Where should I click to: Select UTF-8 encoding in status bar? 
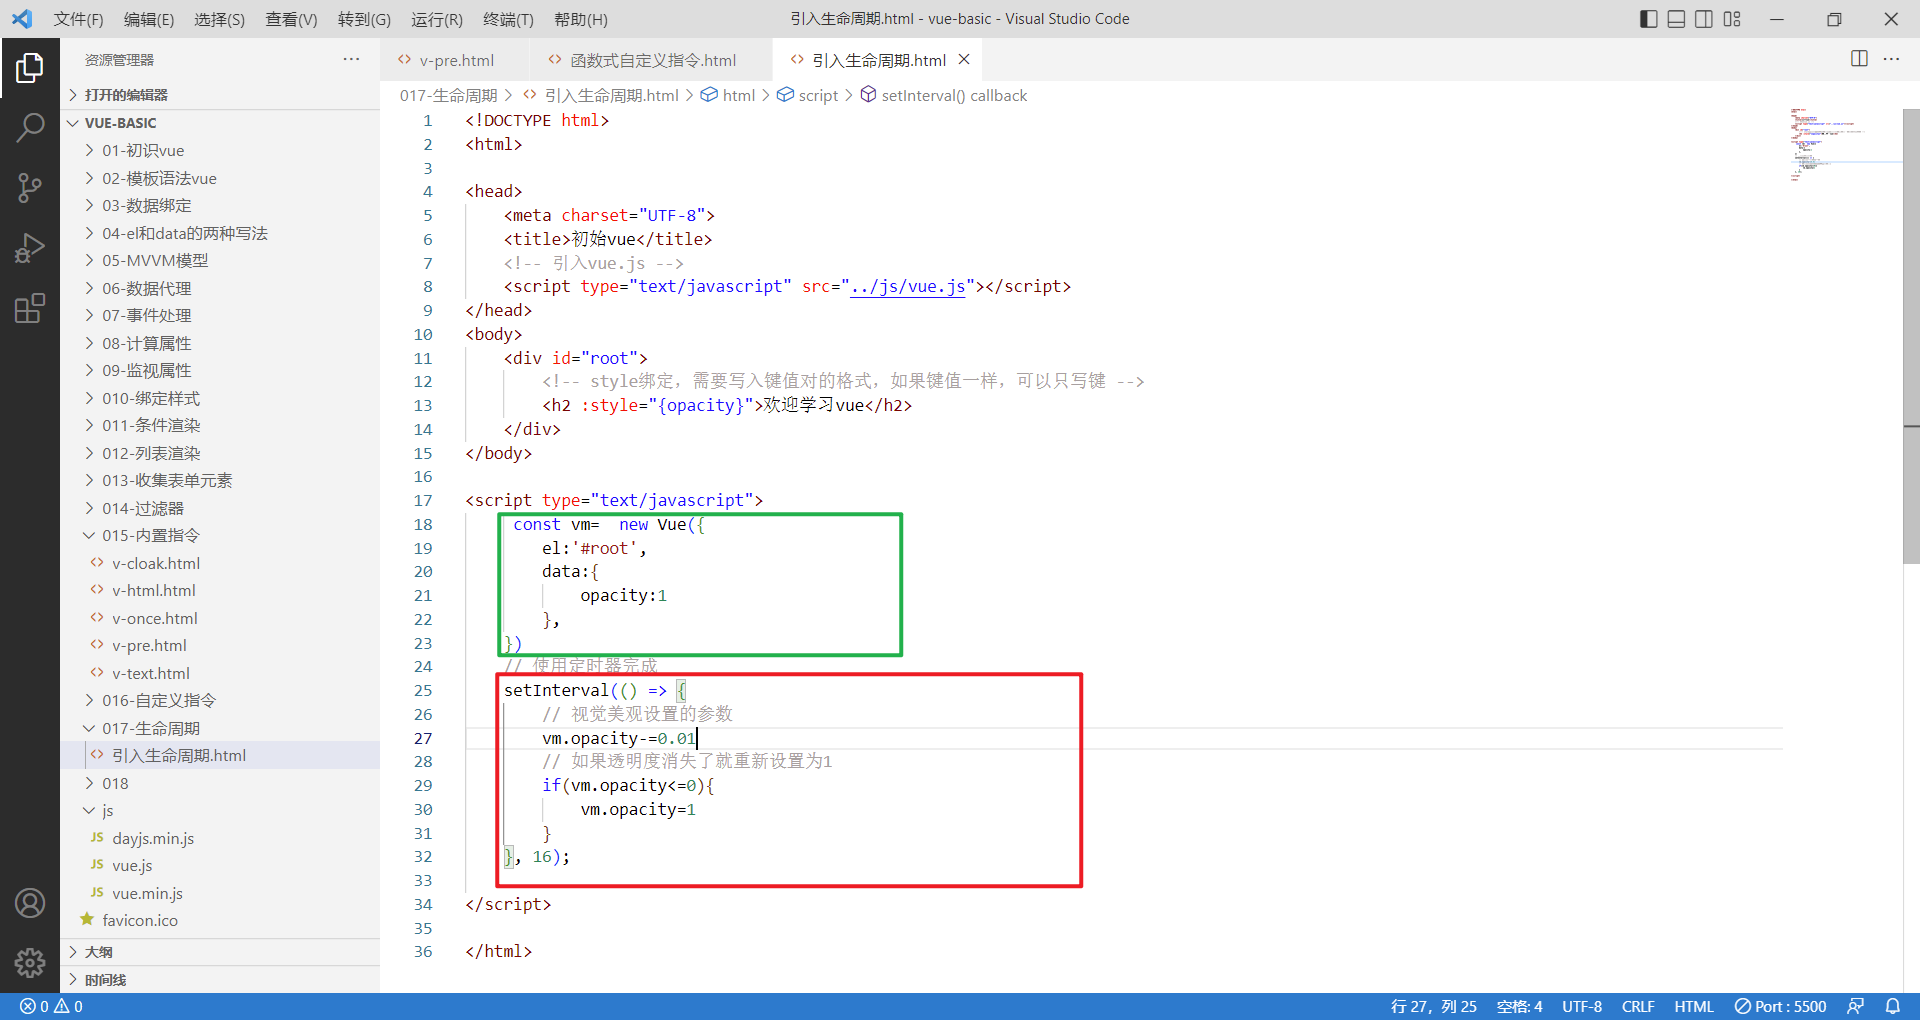pos(1582,1006)
